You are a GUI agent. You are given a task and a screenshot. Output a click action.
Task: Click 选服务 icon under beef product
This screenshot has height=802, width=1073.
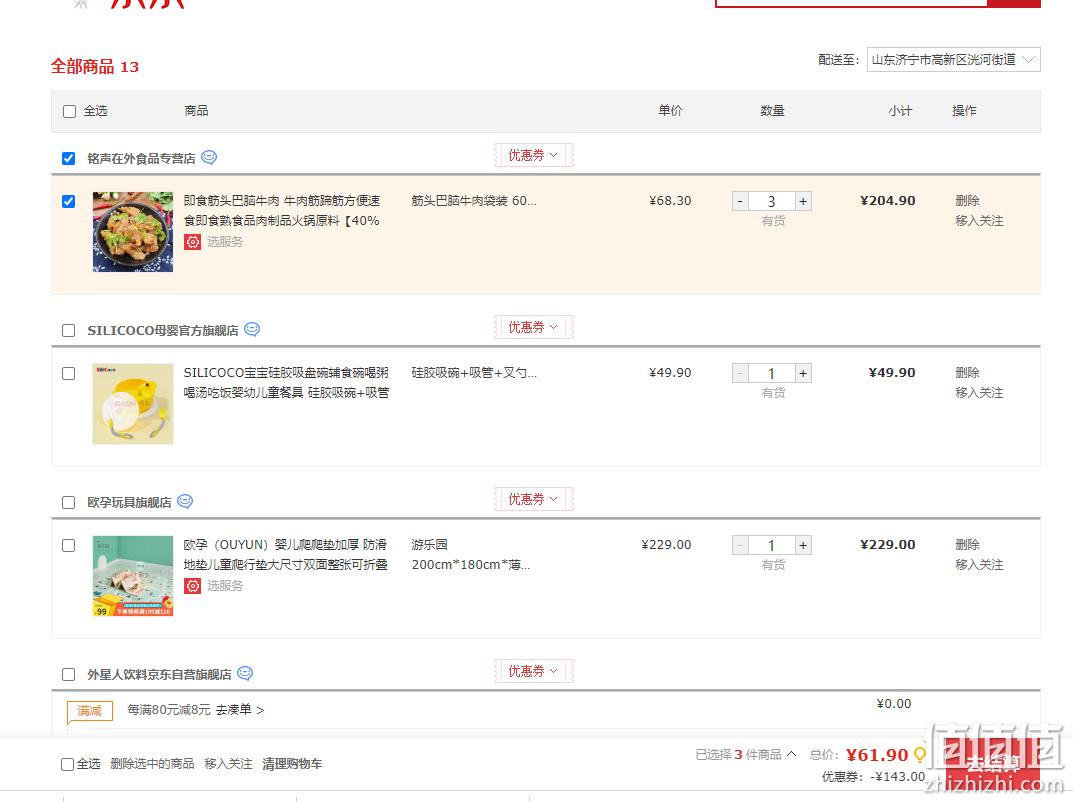tap(192, 242)
